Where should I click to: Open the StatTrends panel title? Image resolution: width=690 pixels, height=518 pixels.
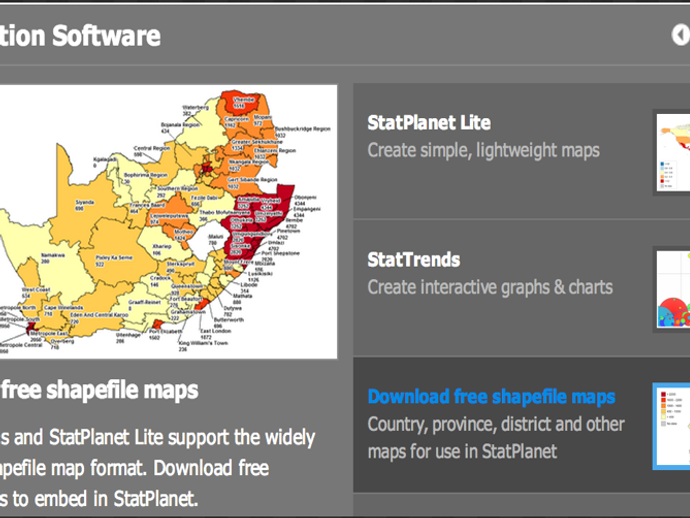tap(413, 260)
